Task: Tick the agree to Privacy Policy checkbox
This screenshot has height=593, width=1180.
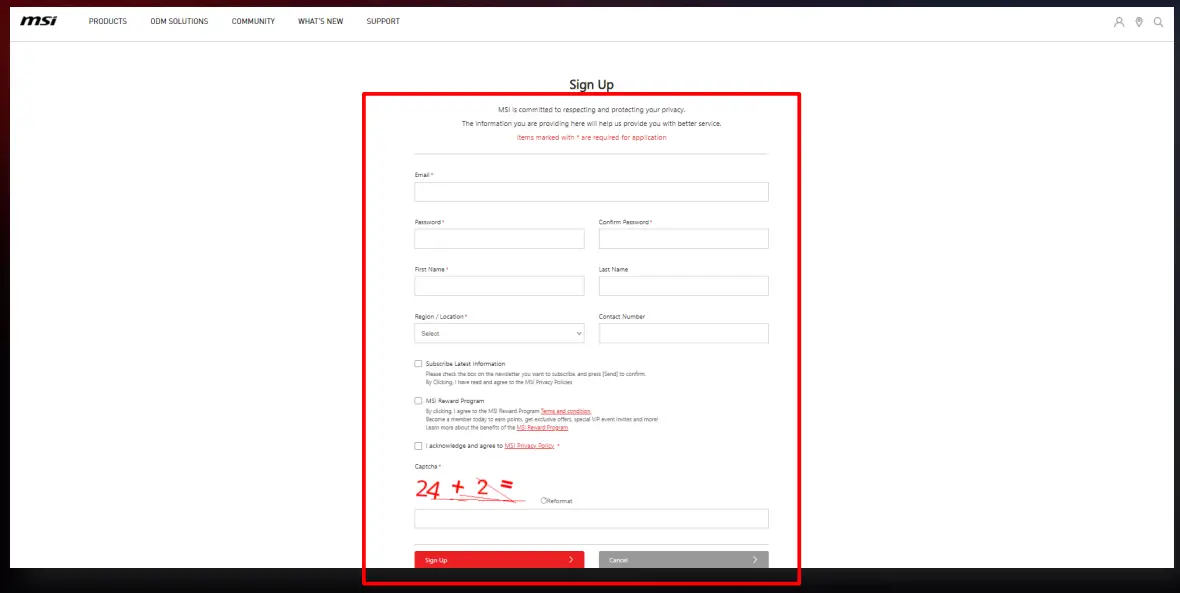Action: click(418, 446)
